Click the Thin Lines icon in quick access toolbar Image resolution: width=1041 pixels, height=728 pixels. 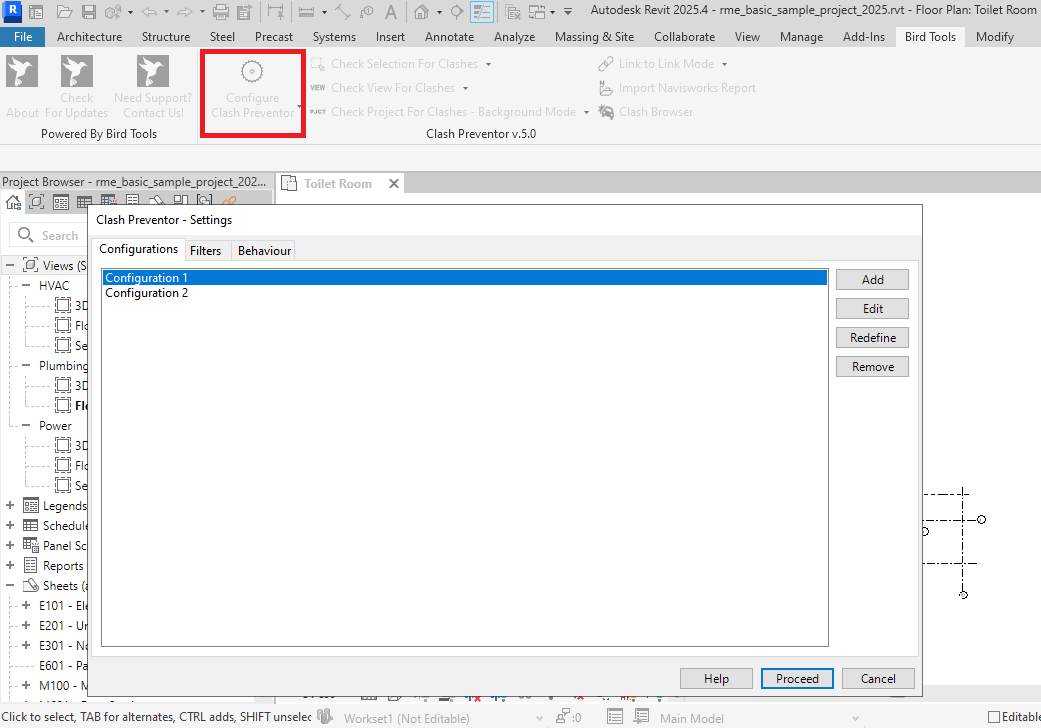point(481,11)
